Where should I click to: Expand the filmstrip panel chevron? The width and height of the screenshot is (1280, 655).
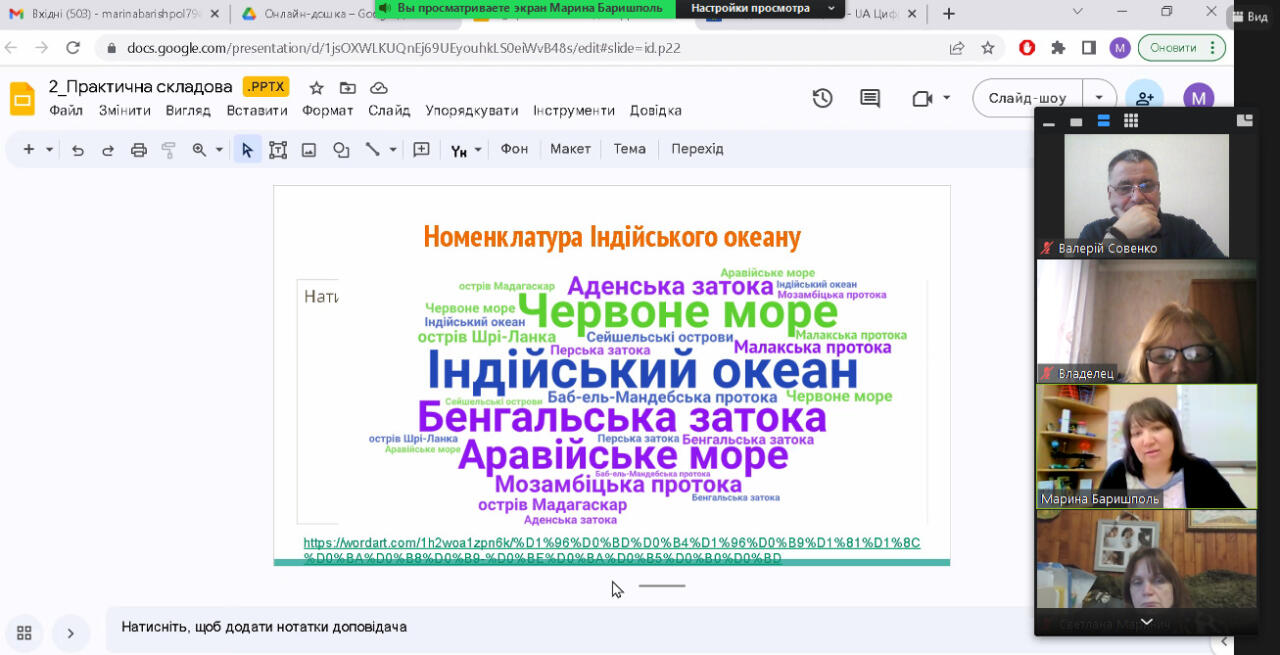click(x=71, y=633)
